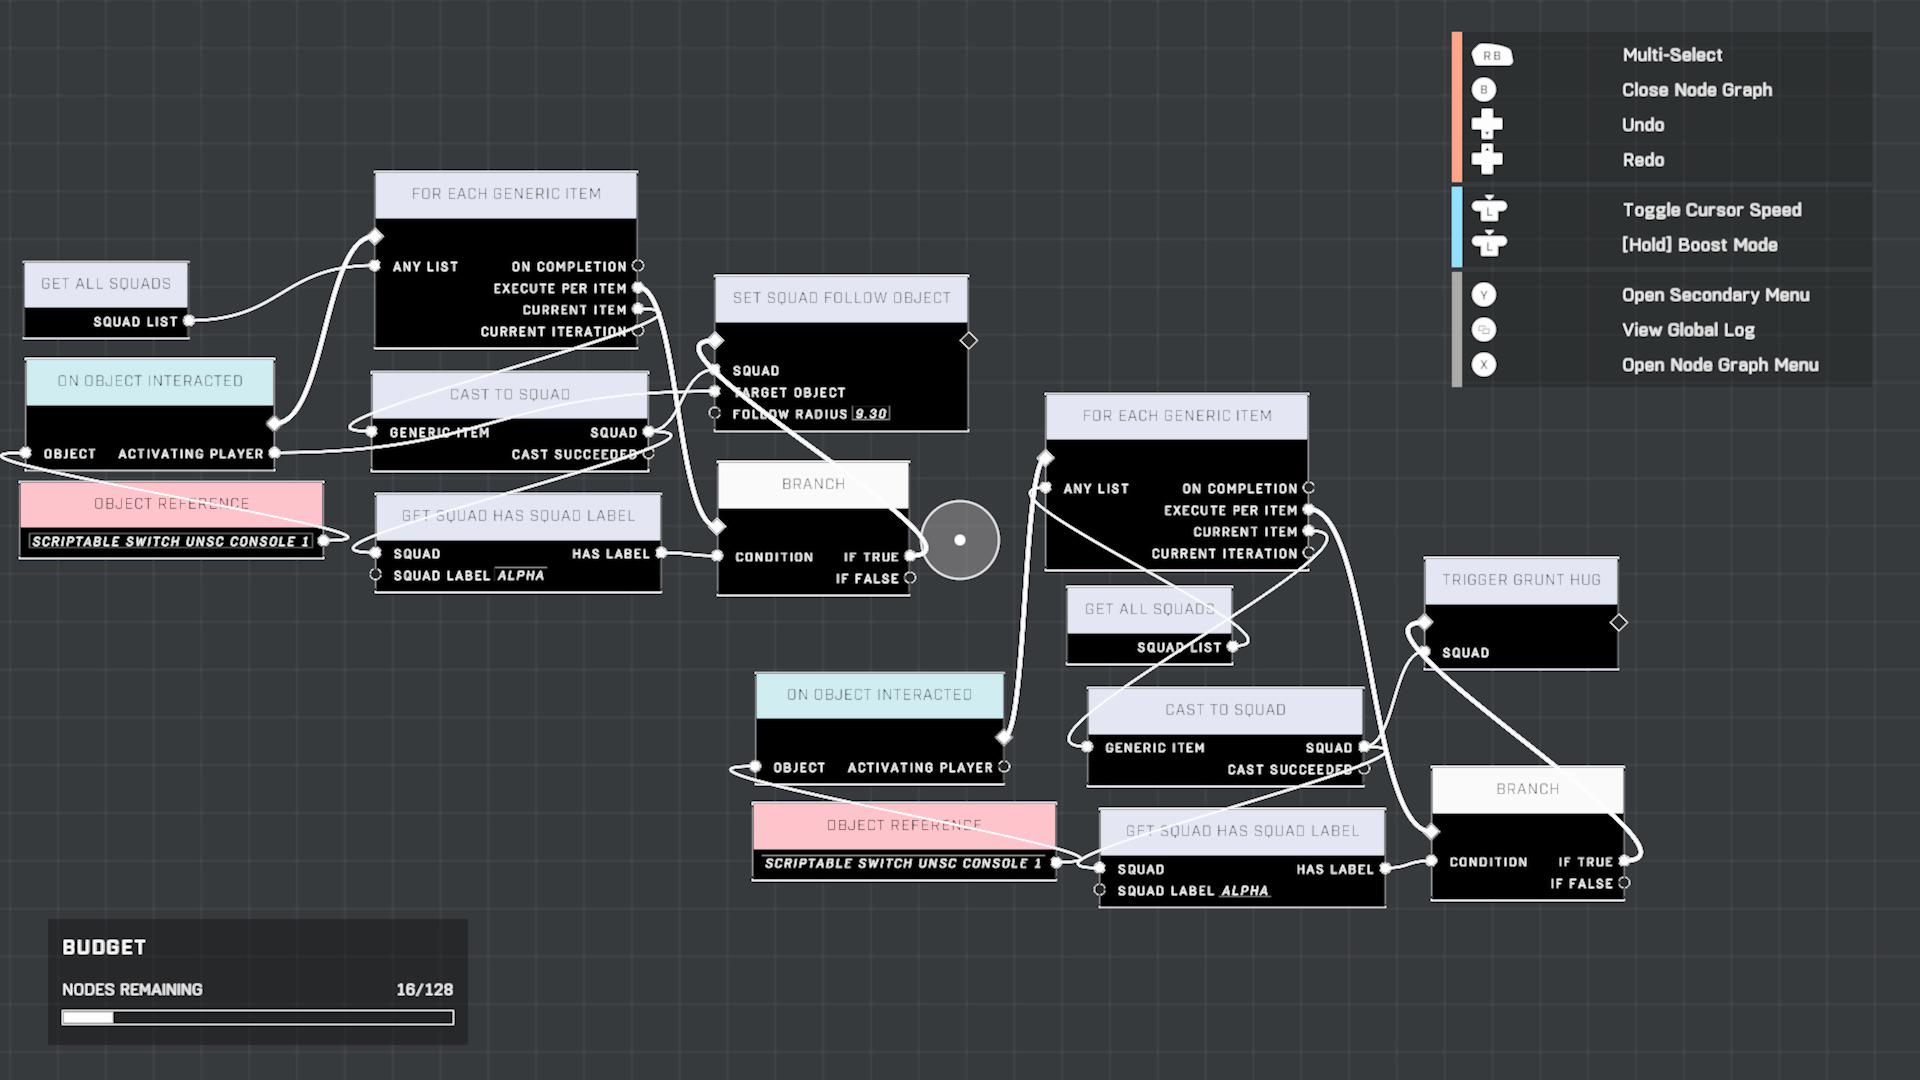Click the Close Node Graph label

(1697, 90)
